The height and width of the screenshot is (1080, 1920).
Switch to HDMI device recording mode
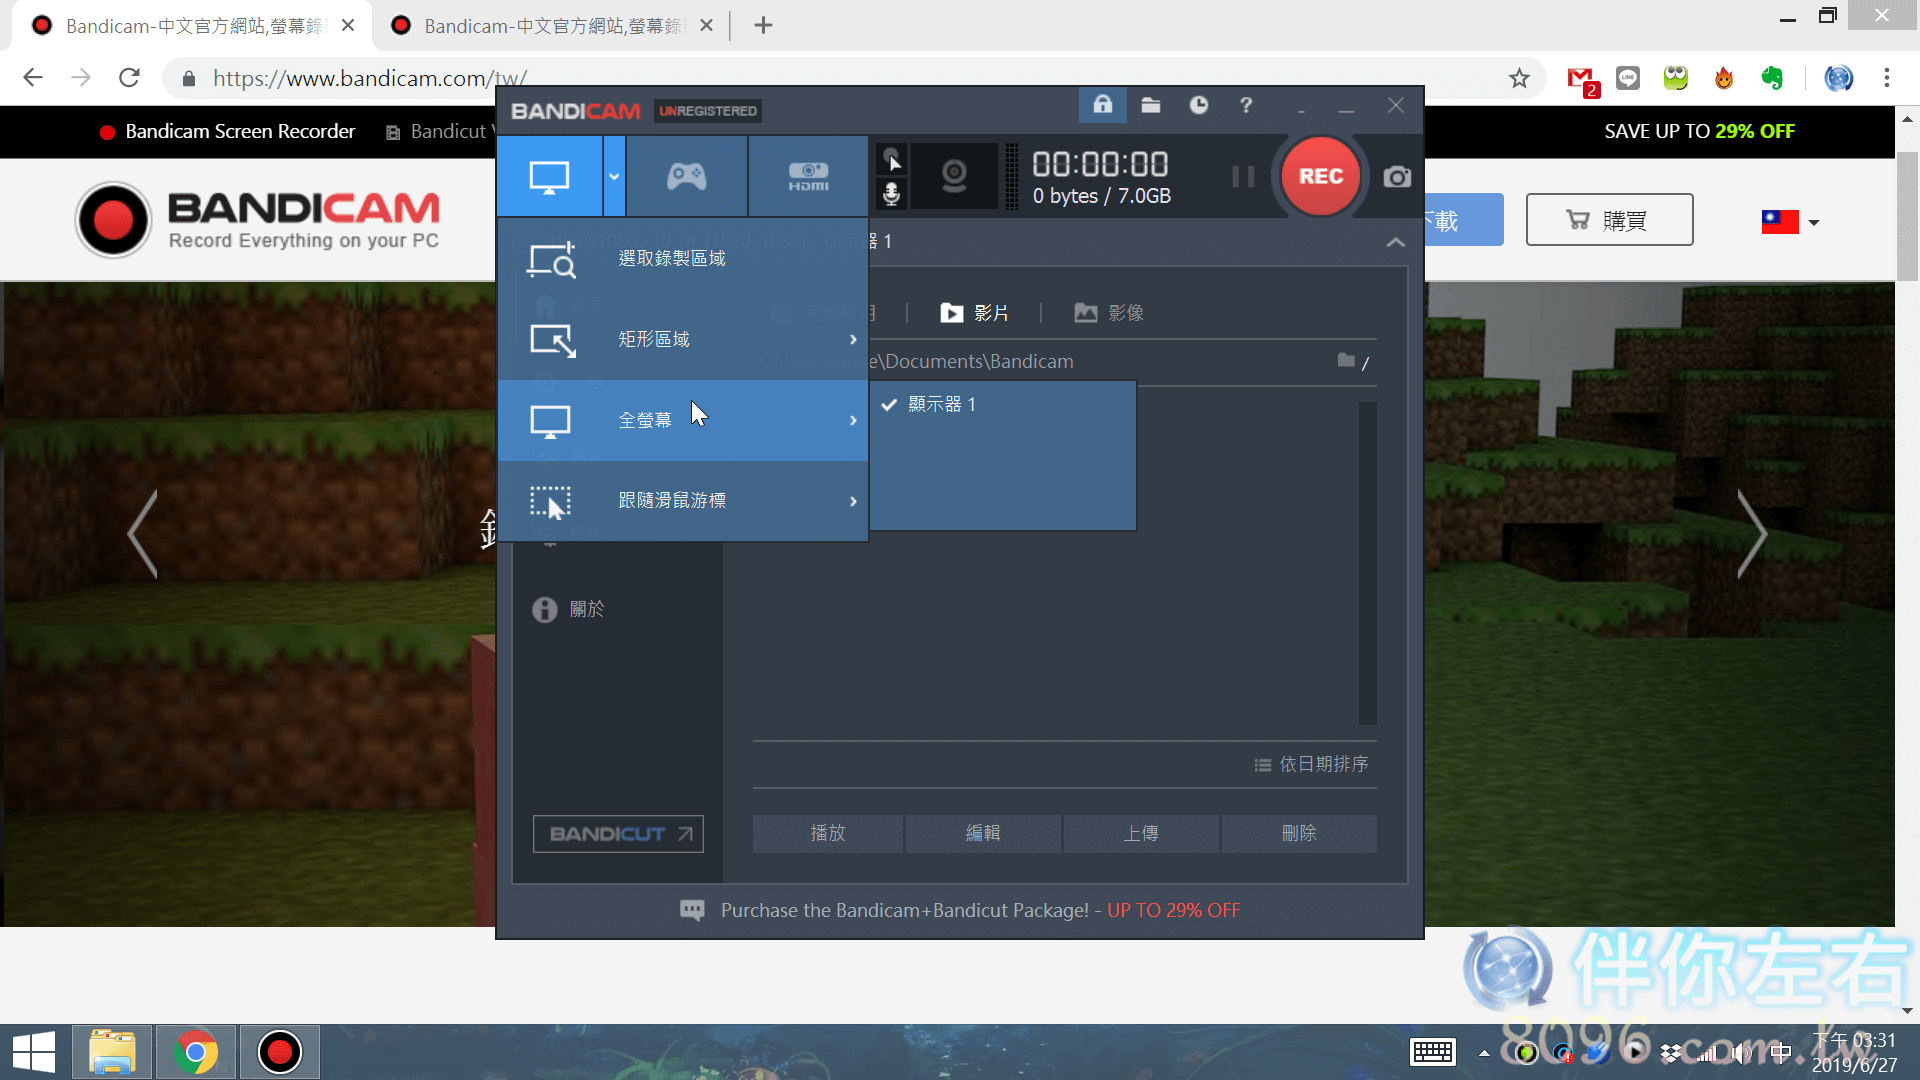pos(808,177)
